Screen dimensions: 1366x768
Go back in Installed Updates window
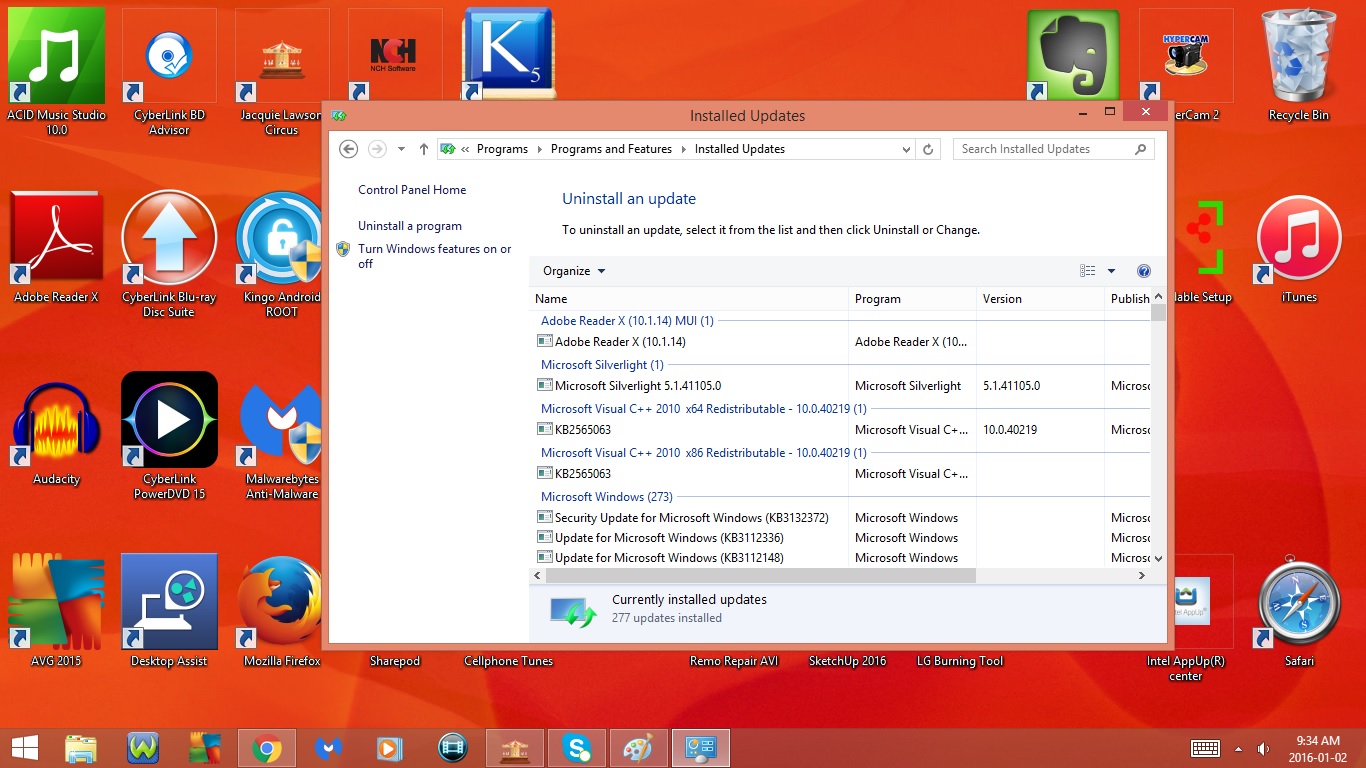point(348,149)
